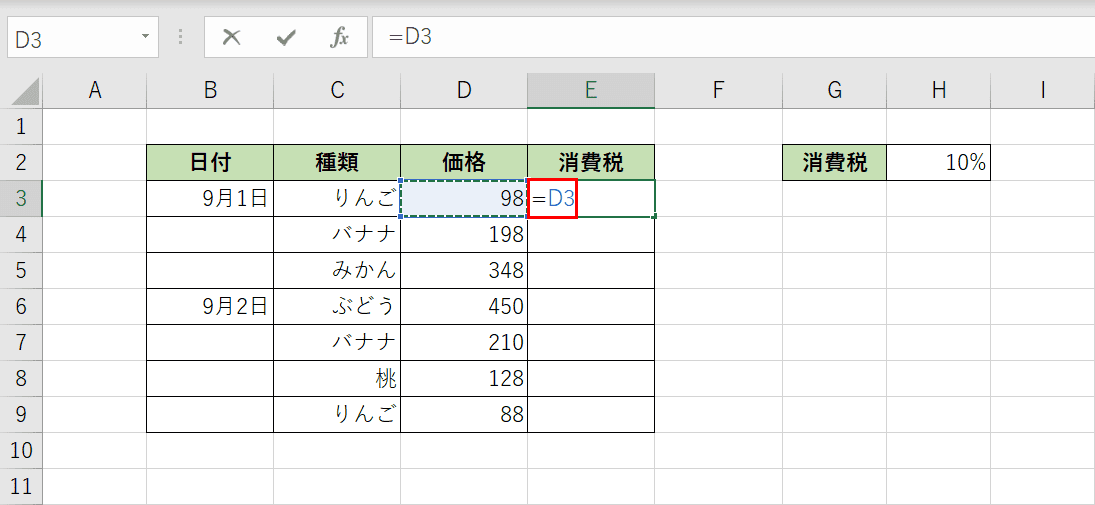The image size is (1095, 505).
Task: Select row 10 header
Action: [x=21, y=451]
